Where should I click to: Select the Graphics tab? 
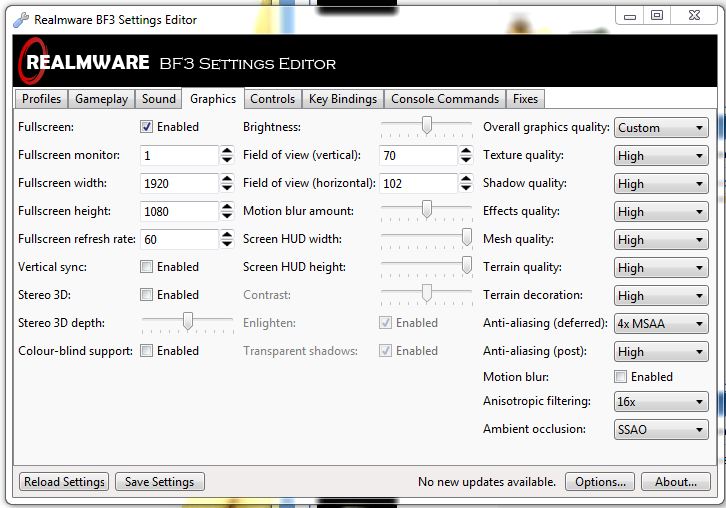pos(213,99)
